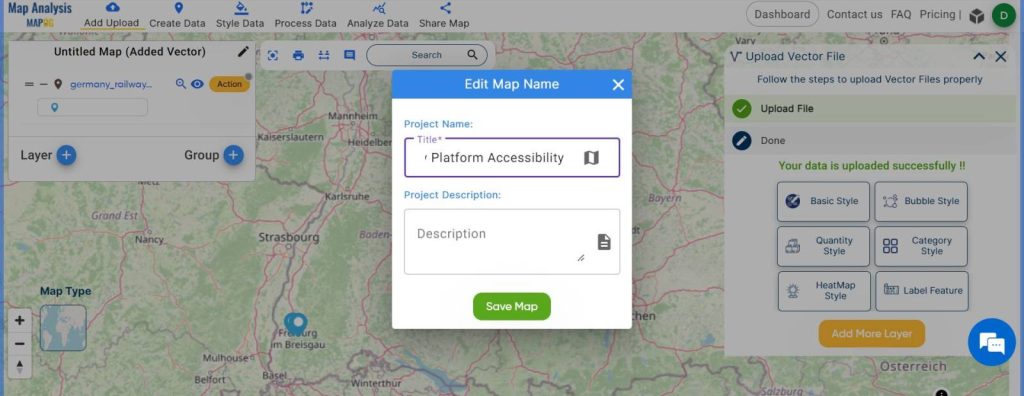
Task: Click the search magnifier icon
Action: (472, 55)
